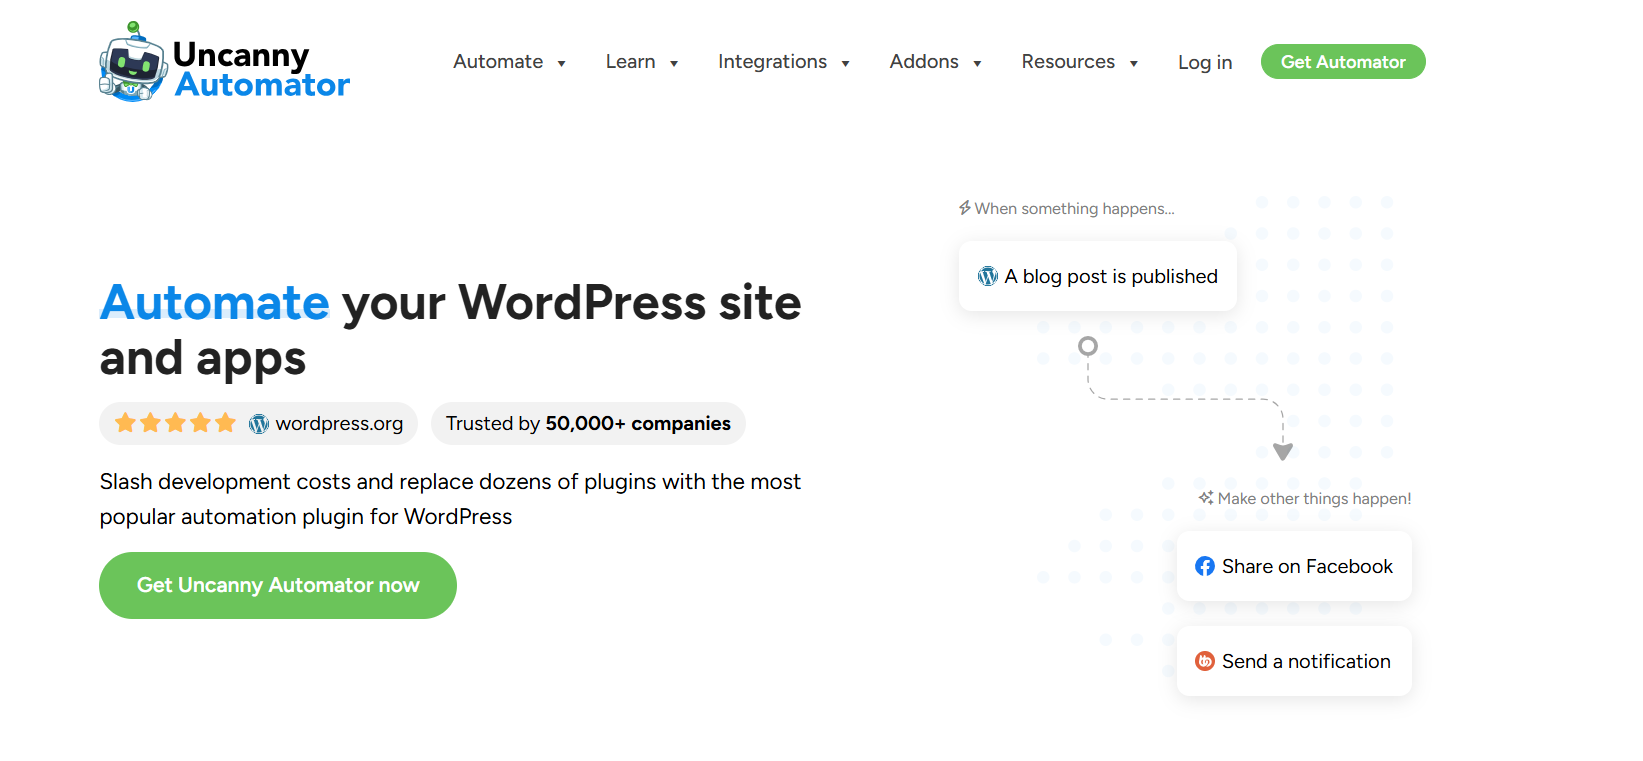1643x761 pixels.
Task: Select the Send a notification action card
Action: pyautogui.click(x=1294, y=662)
